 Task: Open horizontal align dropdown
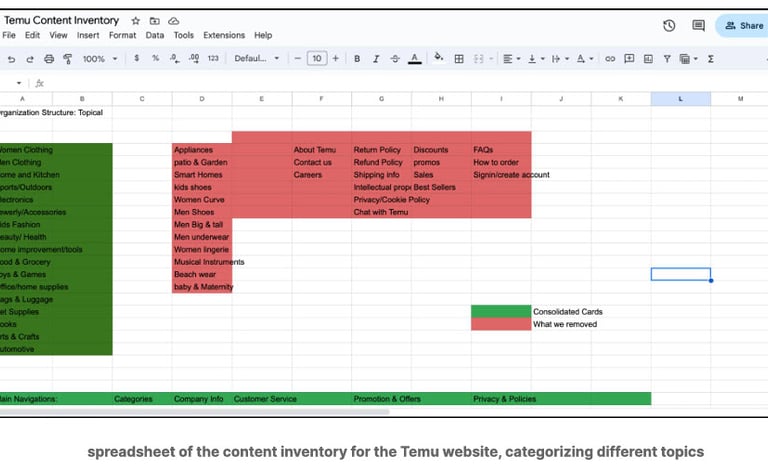pos(511,59)
